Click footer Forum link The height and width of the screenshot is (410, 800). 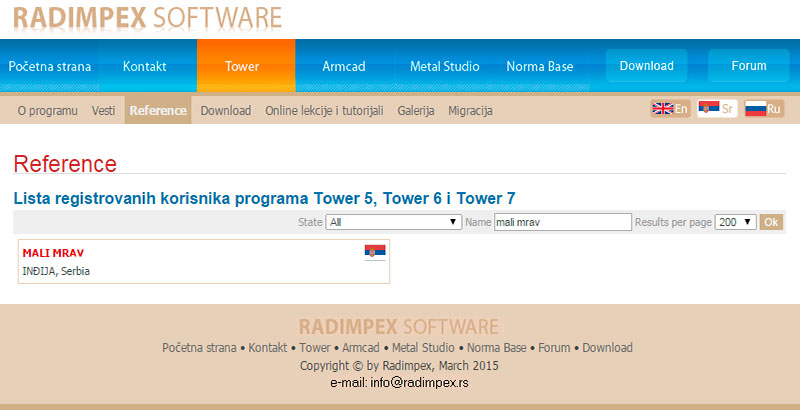pyautogui.click(x=554, y=348)
